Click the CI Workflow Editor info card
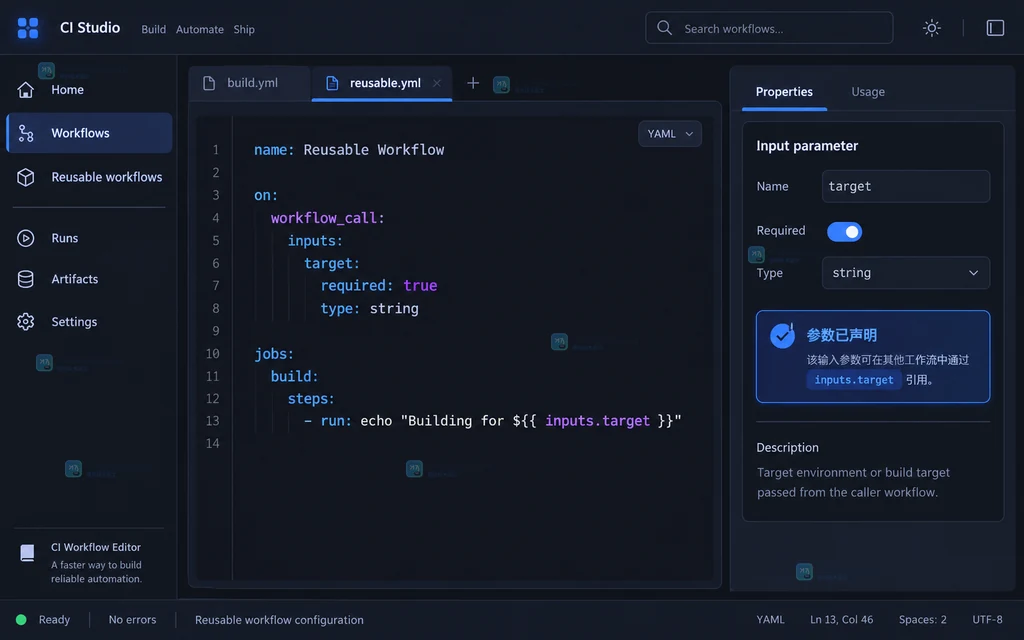 (x=89, y=562)
